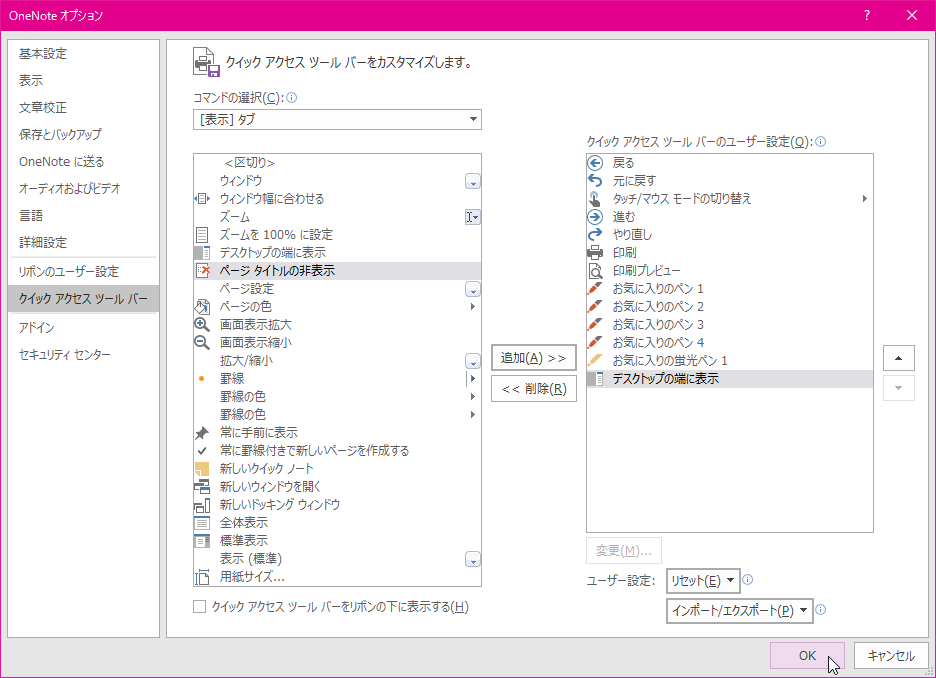Image resolution: width=936 pixels, height=678 pixels.
Task: Open the リセット dropdown
Action: 703,581
